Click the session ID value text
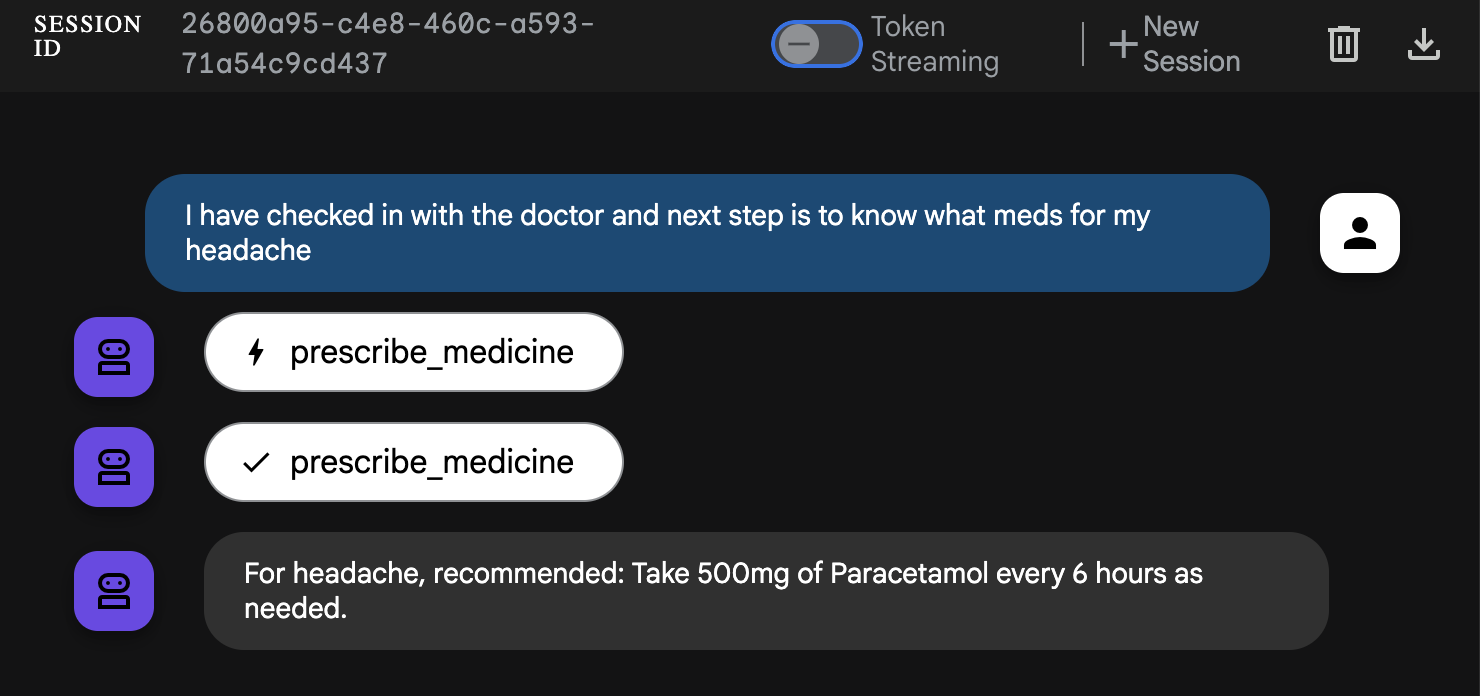The height and width of the screenshot is (696, 1480). click(388, 44)
